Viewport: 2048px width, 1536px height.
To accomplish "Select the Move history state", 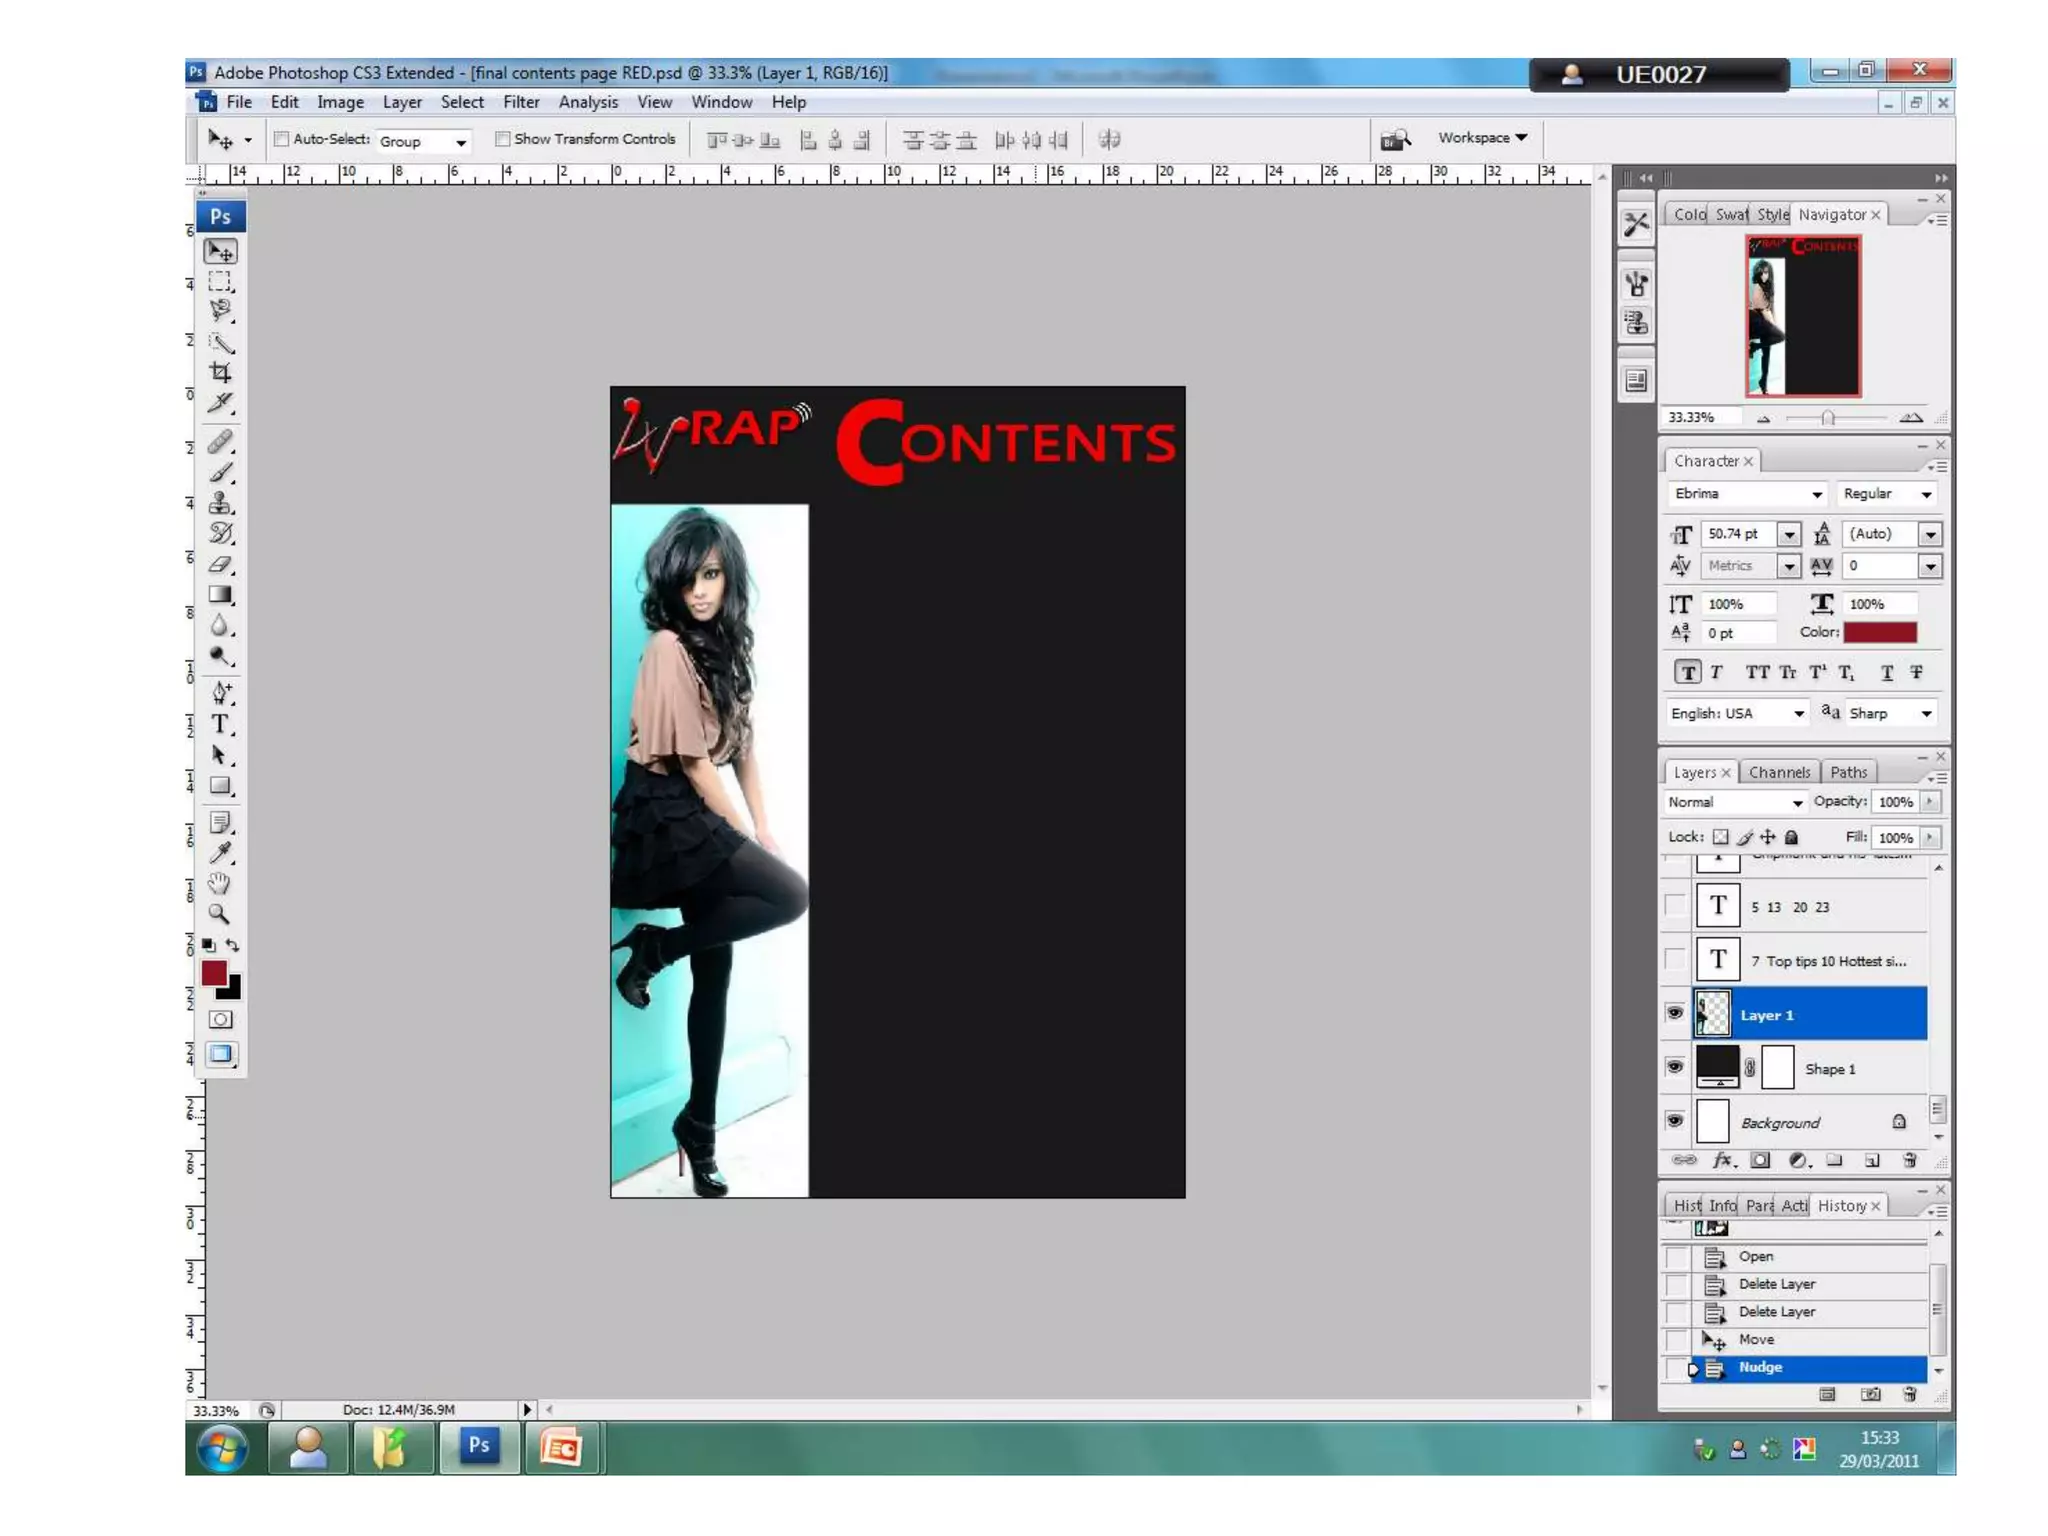I will tap(1795, 1339).
